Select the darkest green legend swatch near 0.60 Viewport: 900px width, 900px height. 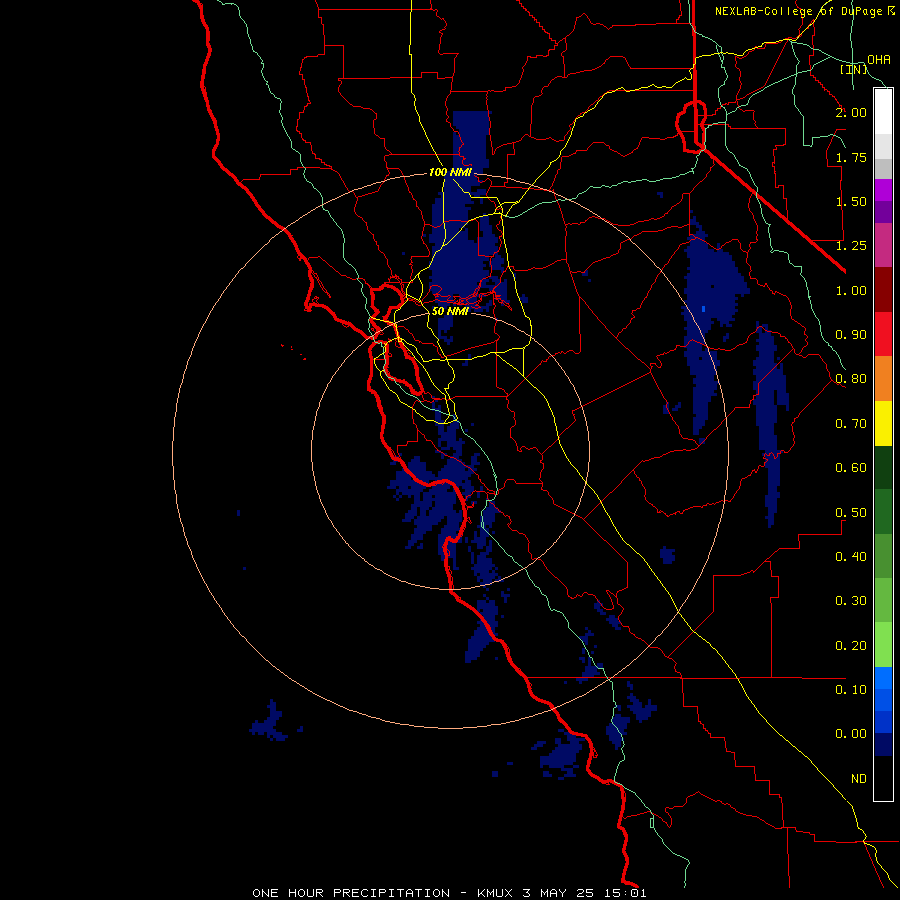(x=883, y=467)
